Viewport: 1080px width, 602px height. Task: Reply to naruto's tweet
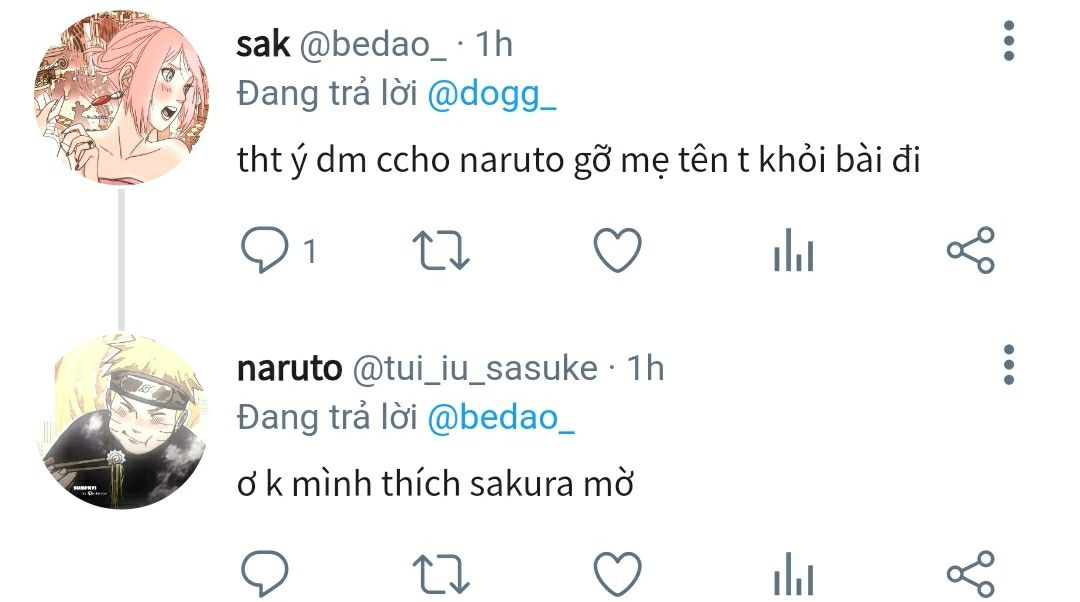point(266,574)
